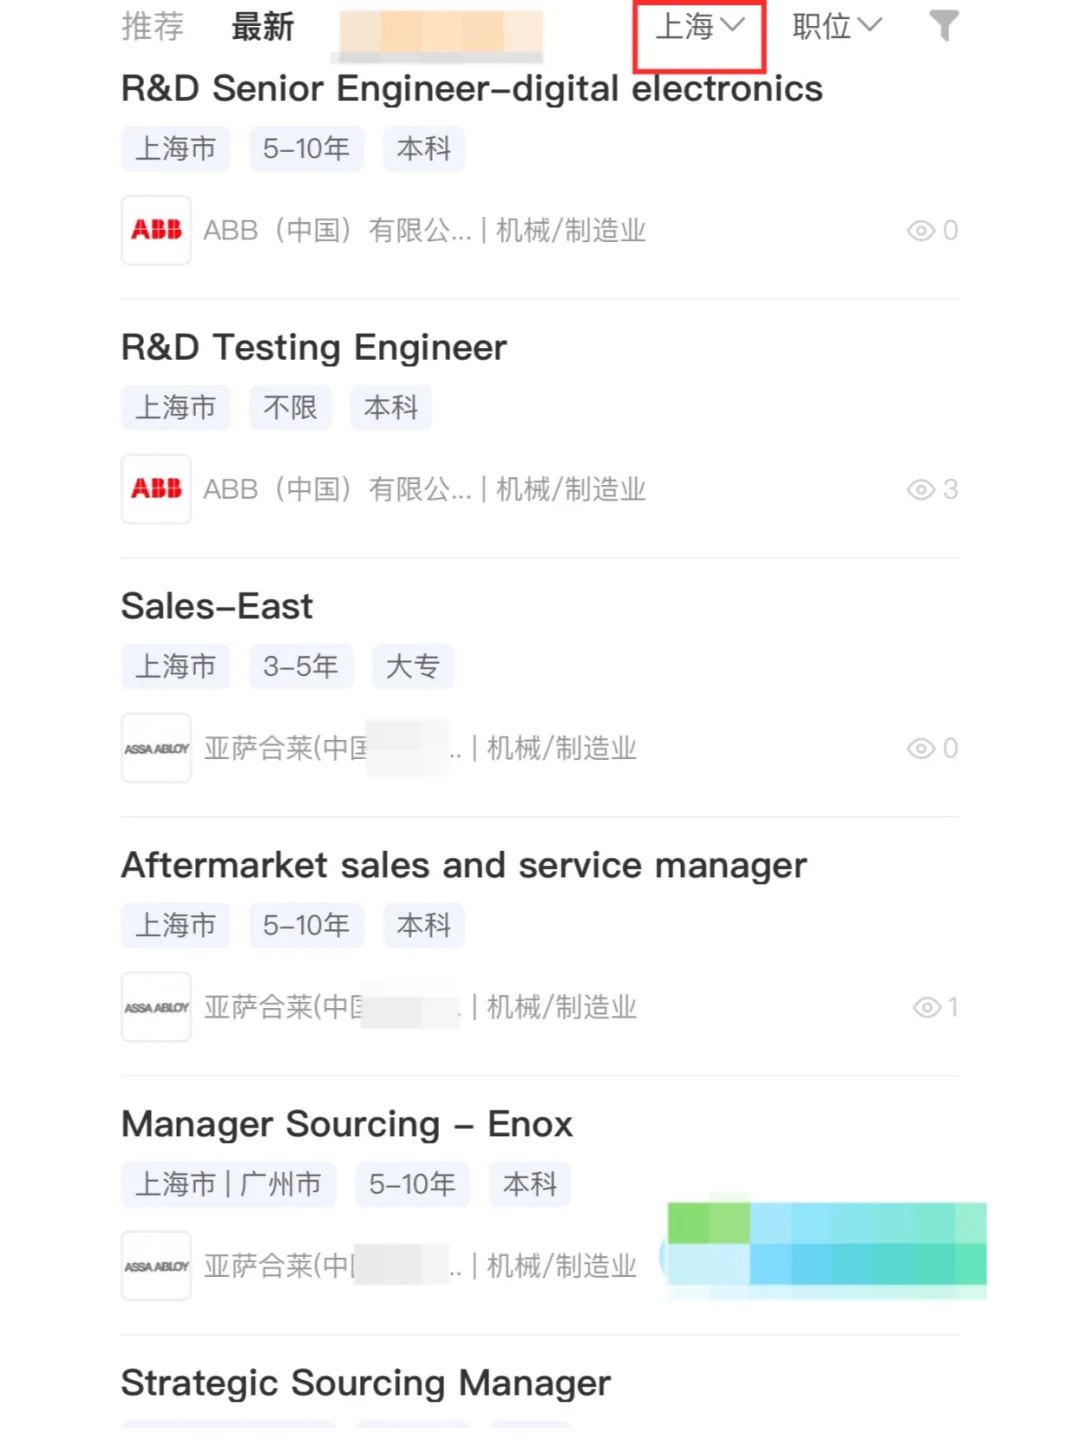1080x1440 pixels.
Task: Open Strategic Sourcing Manager listing
Action: [x=366, y=1384]
